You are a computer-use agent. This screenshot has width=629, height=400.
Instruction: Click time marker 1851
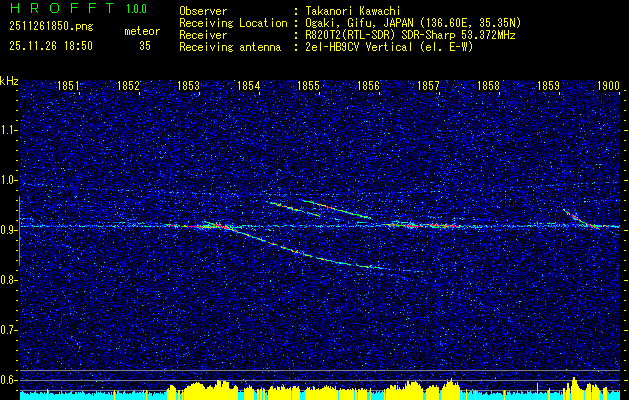(68, 85)
